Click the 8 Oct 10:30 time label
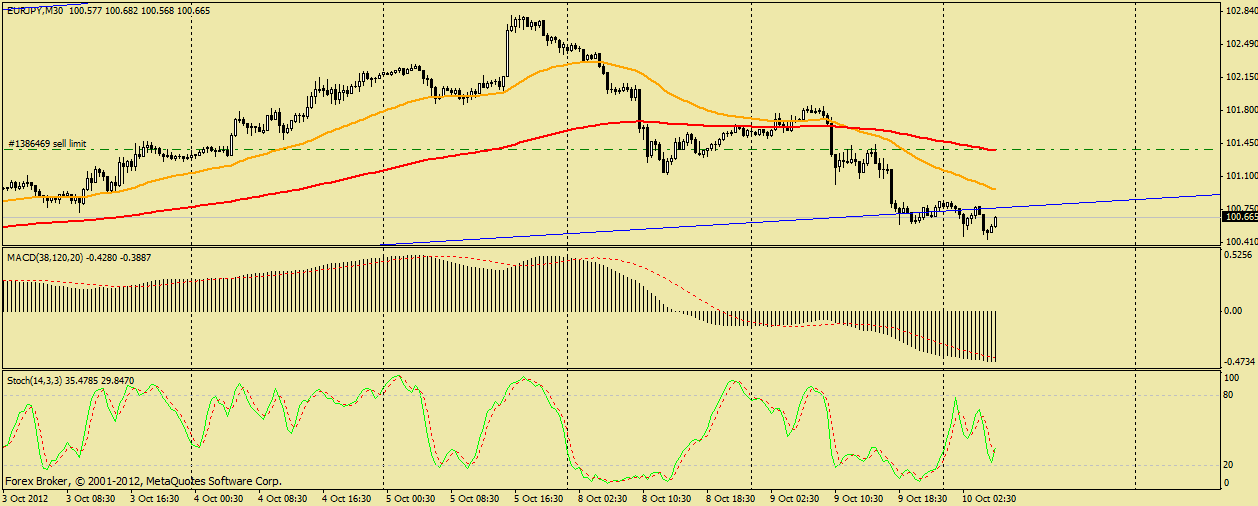 coord(666,497)
